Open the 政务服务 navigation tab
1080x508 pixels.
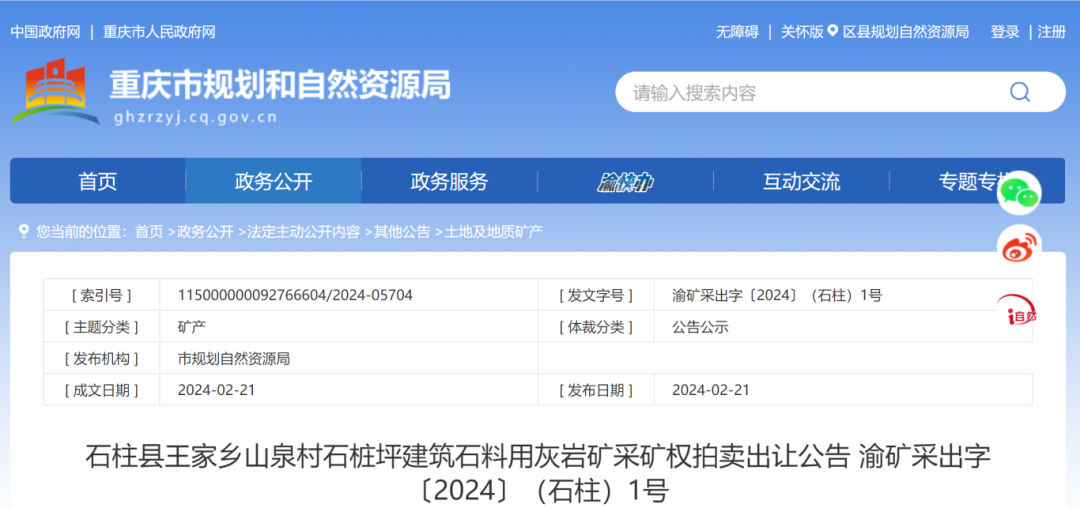[449, 182]
